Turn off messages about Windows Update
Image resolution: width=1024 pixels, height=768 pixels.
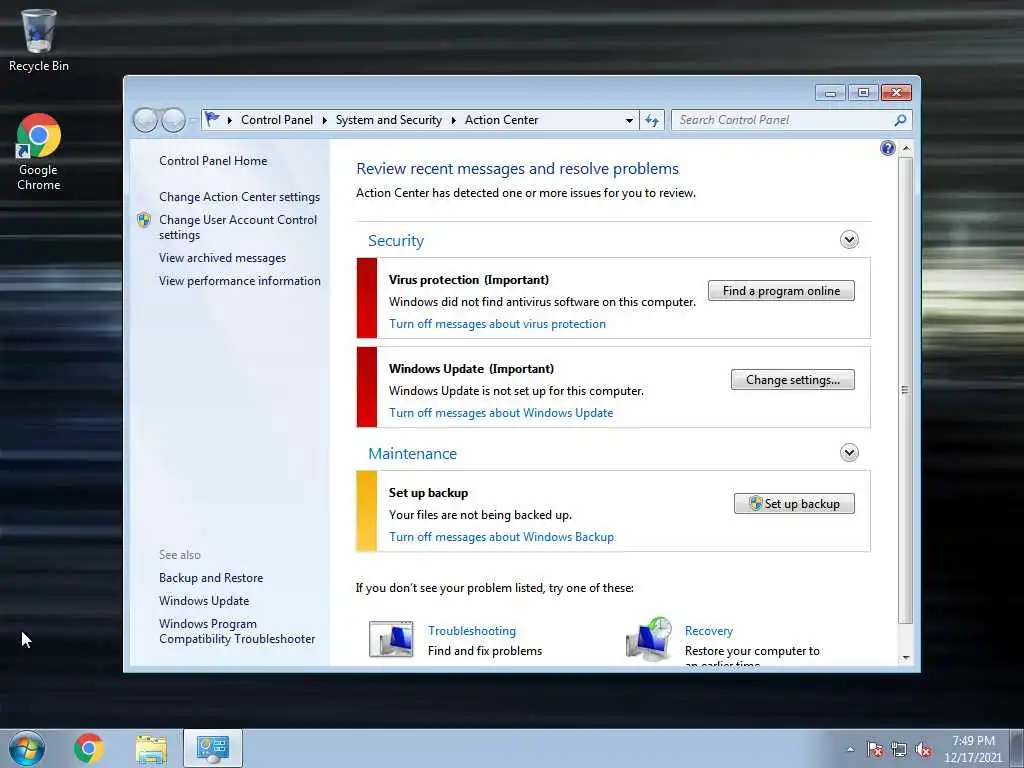coord(501,413)
